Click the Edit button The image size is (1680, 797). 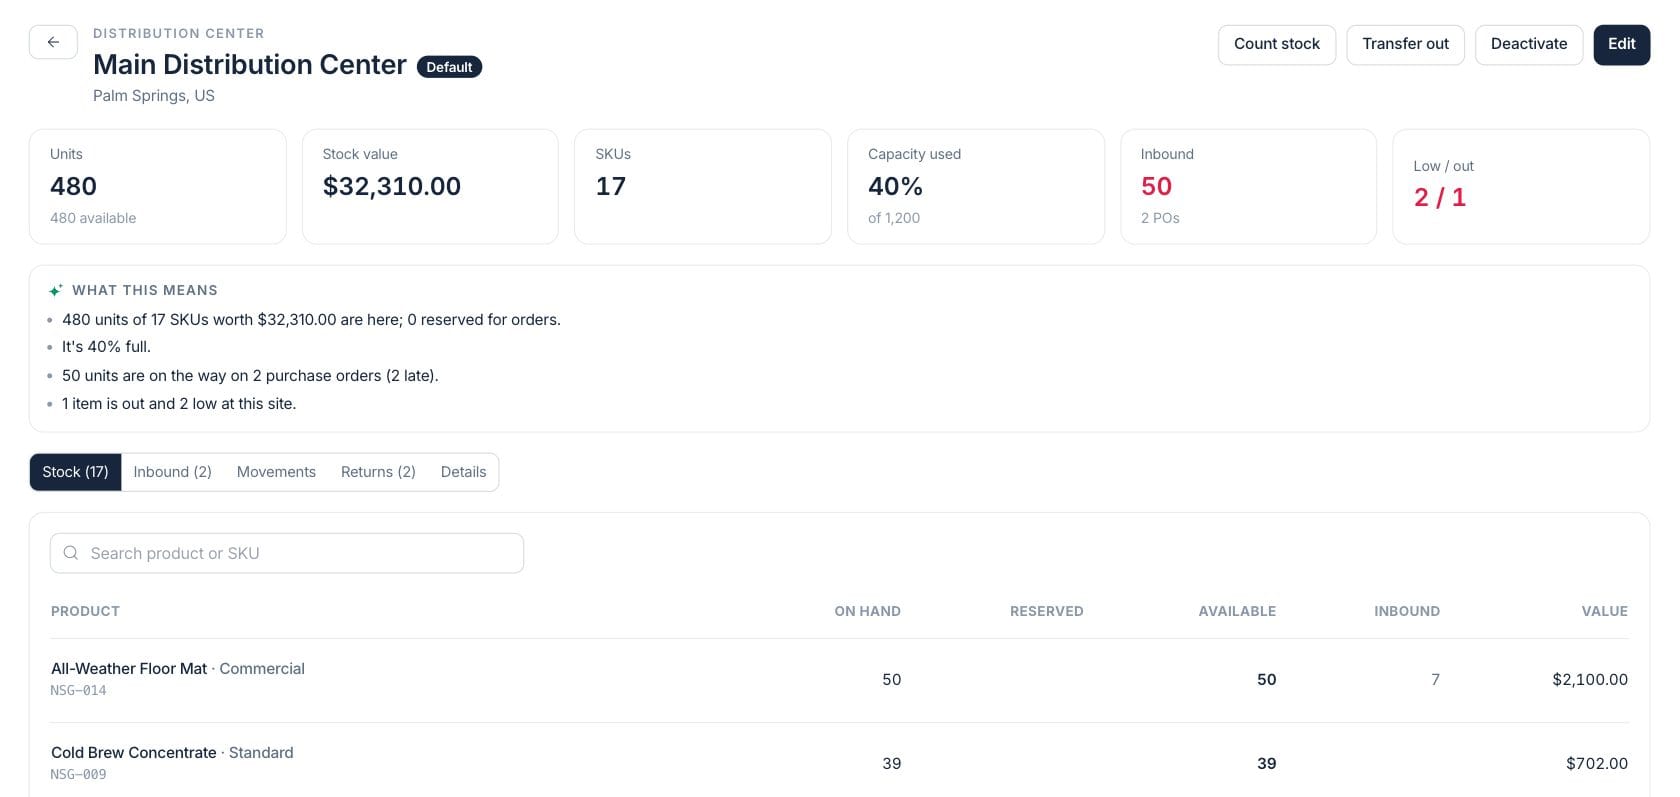pos(1622,44)
